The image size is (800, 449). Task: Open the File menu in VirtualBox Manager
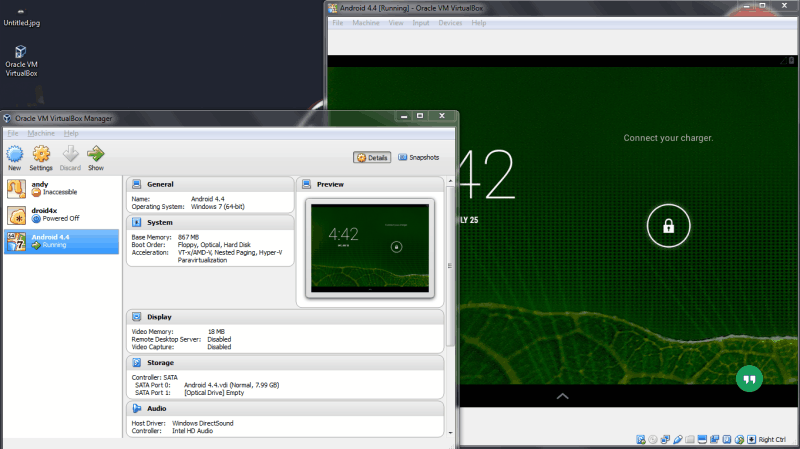13,133
